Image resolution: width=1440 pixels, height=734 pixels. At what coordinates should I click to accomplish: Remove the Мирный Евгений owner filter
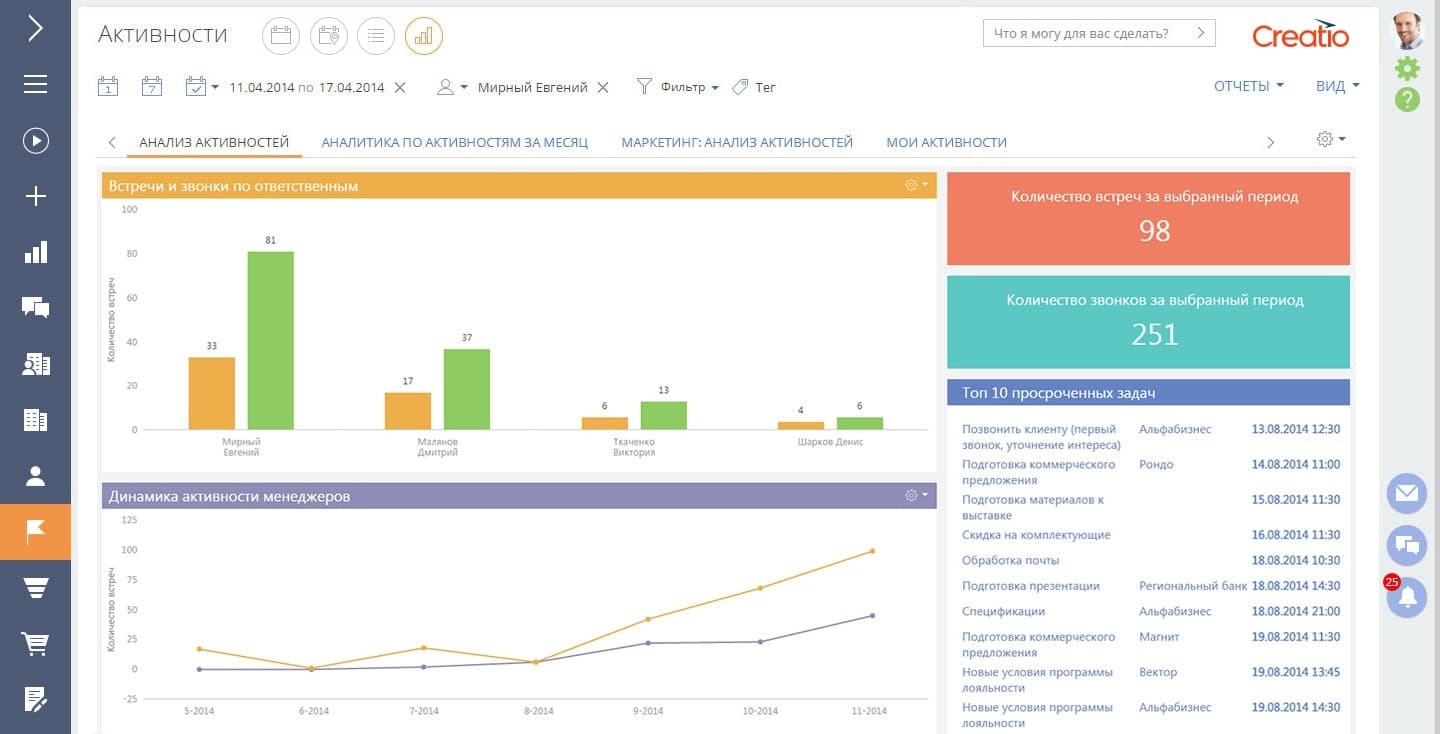point(603,87)
